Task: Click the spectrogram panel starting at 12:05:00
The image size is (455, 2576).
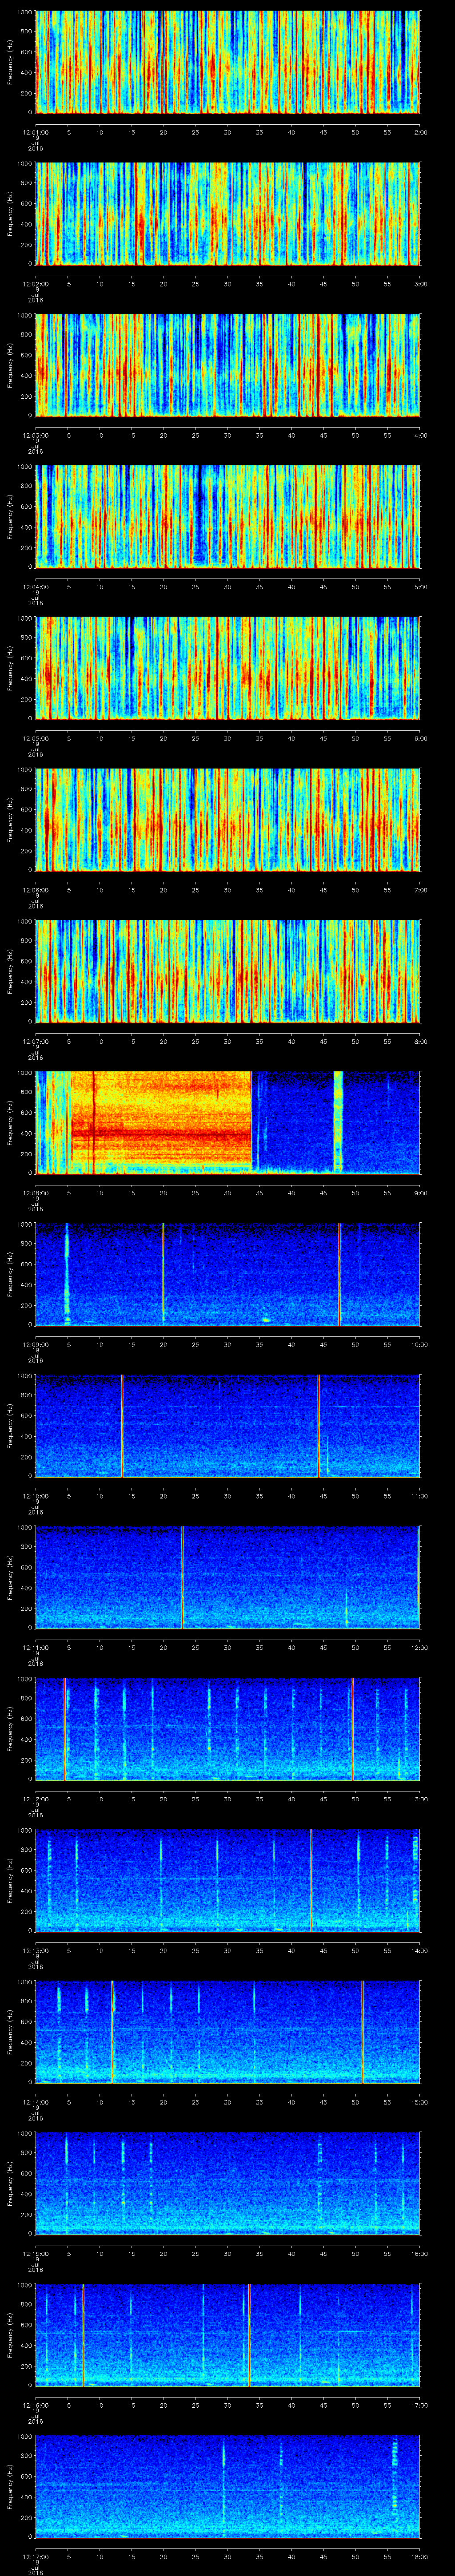Action: [228, 668]
